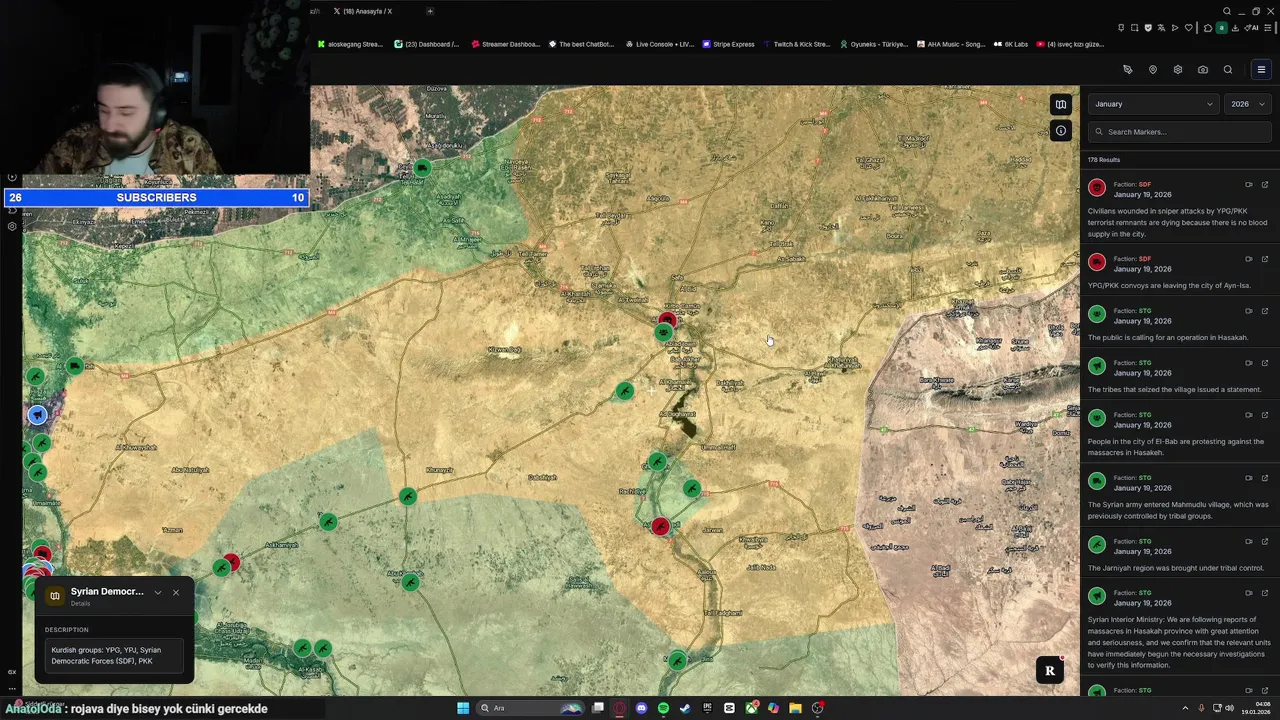Image resolution: width=1280 pixels, height=720 pixels.
Task: Play video of Ayn-Isa convoys entry
Action: click(1249, 259)
